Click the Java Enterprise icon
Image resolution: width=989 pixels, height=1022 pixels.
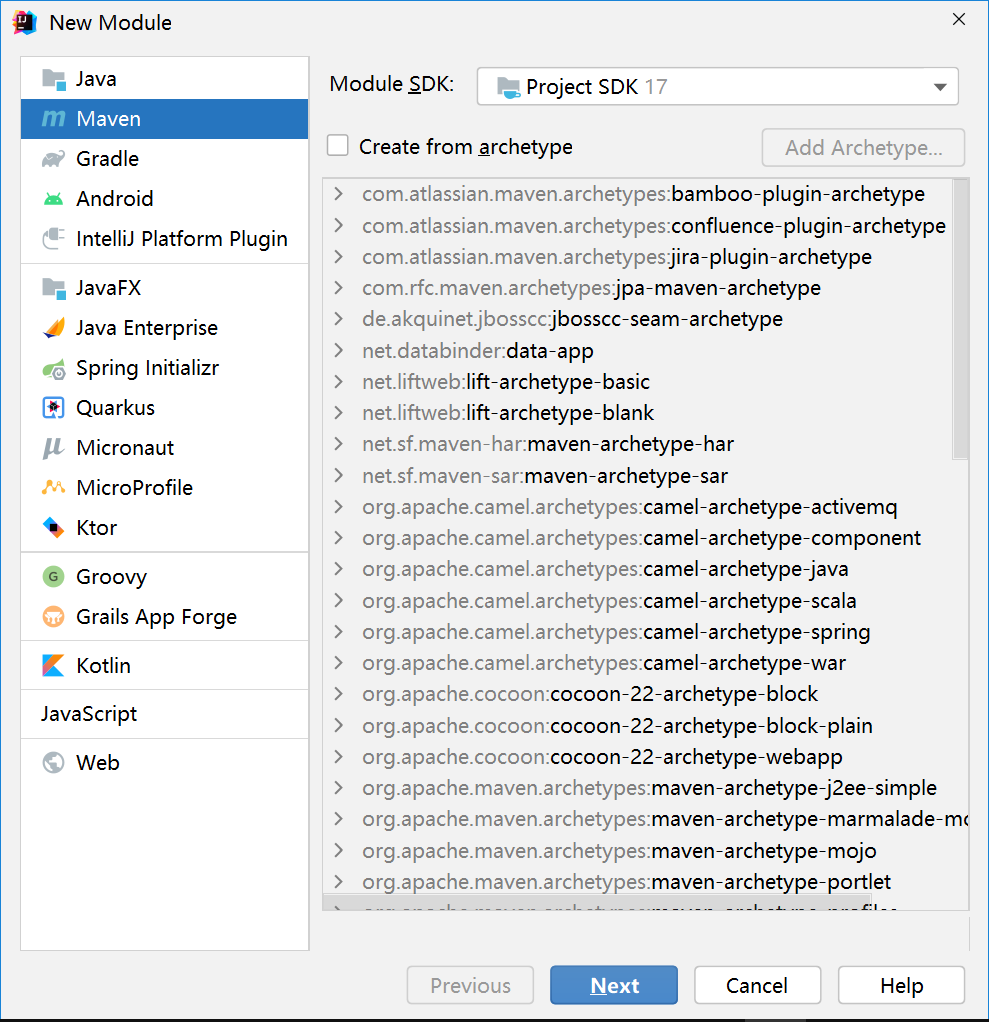[53, 328]
